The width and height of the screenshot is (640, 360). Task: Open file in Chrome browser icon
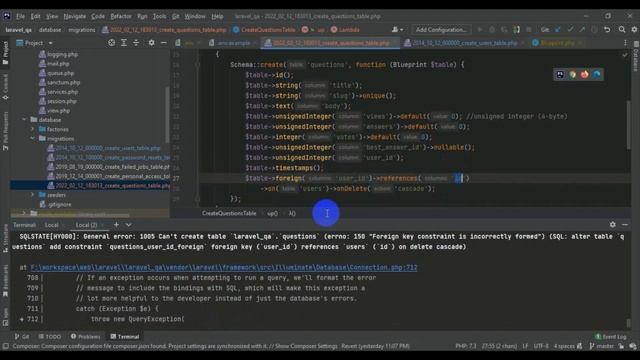click(572, 74)
